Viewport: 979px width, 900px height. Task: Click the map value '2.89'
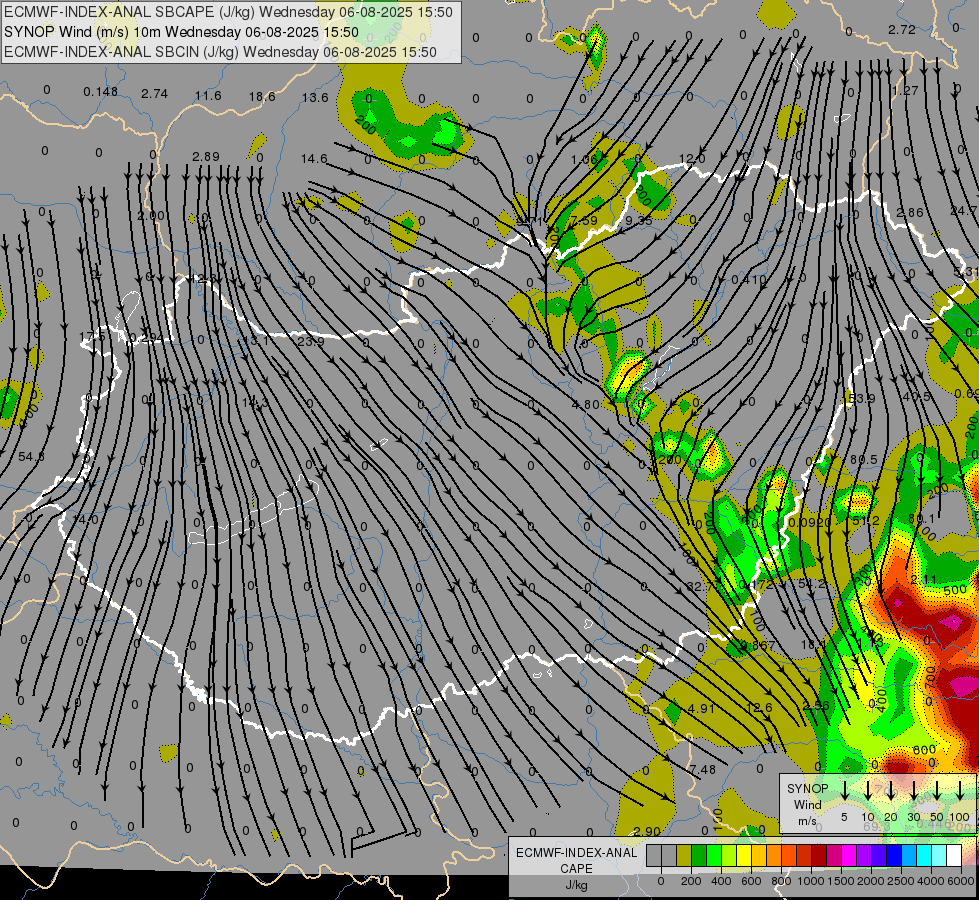[x=205, y=156]
